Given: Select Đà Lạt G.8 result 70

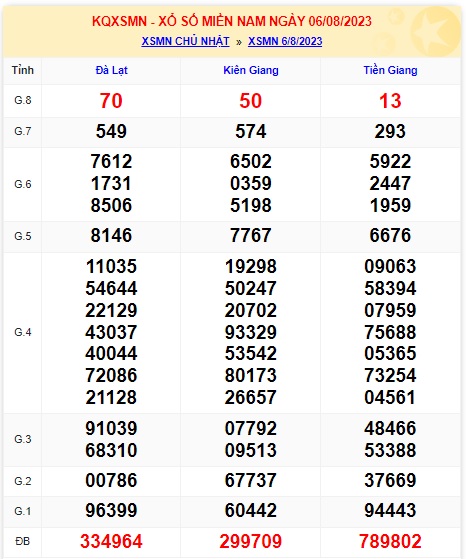Looking at the screenshot, I should pyautogui.click(x=111, y=101).
